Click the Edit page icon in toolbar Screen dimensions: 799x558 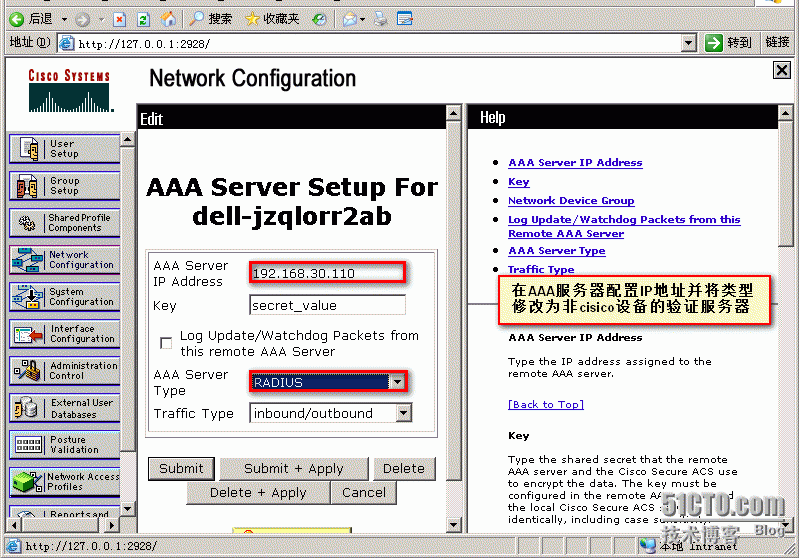click(x=405, y=19)
